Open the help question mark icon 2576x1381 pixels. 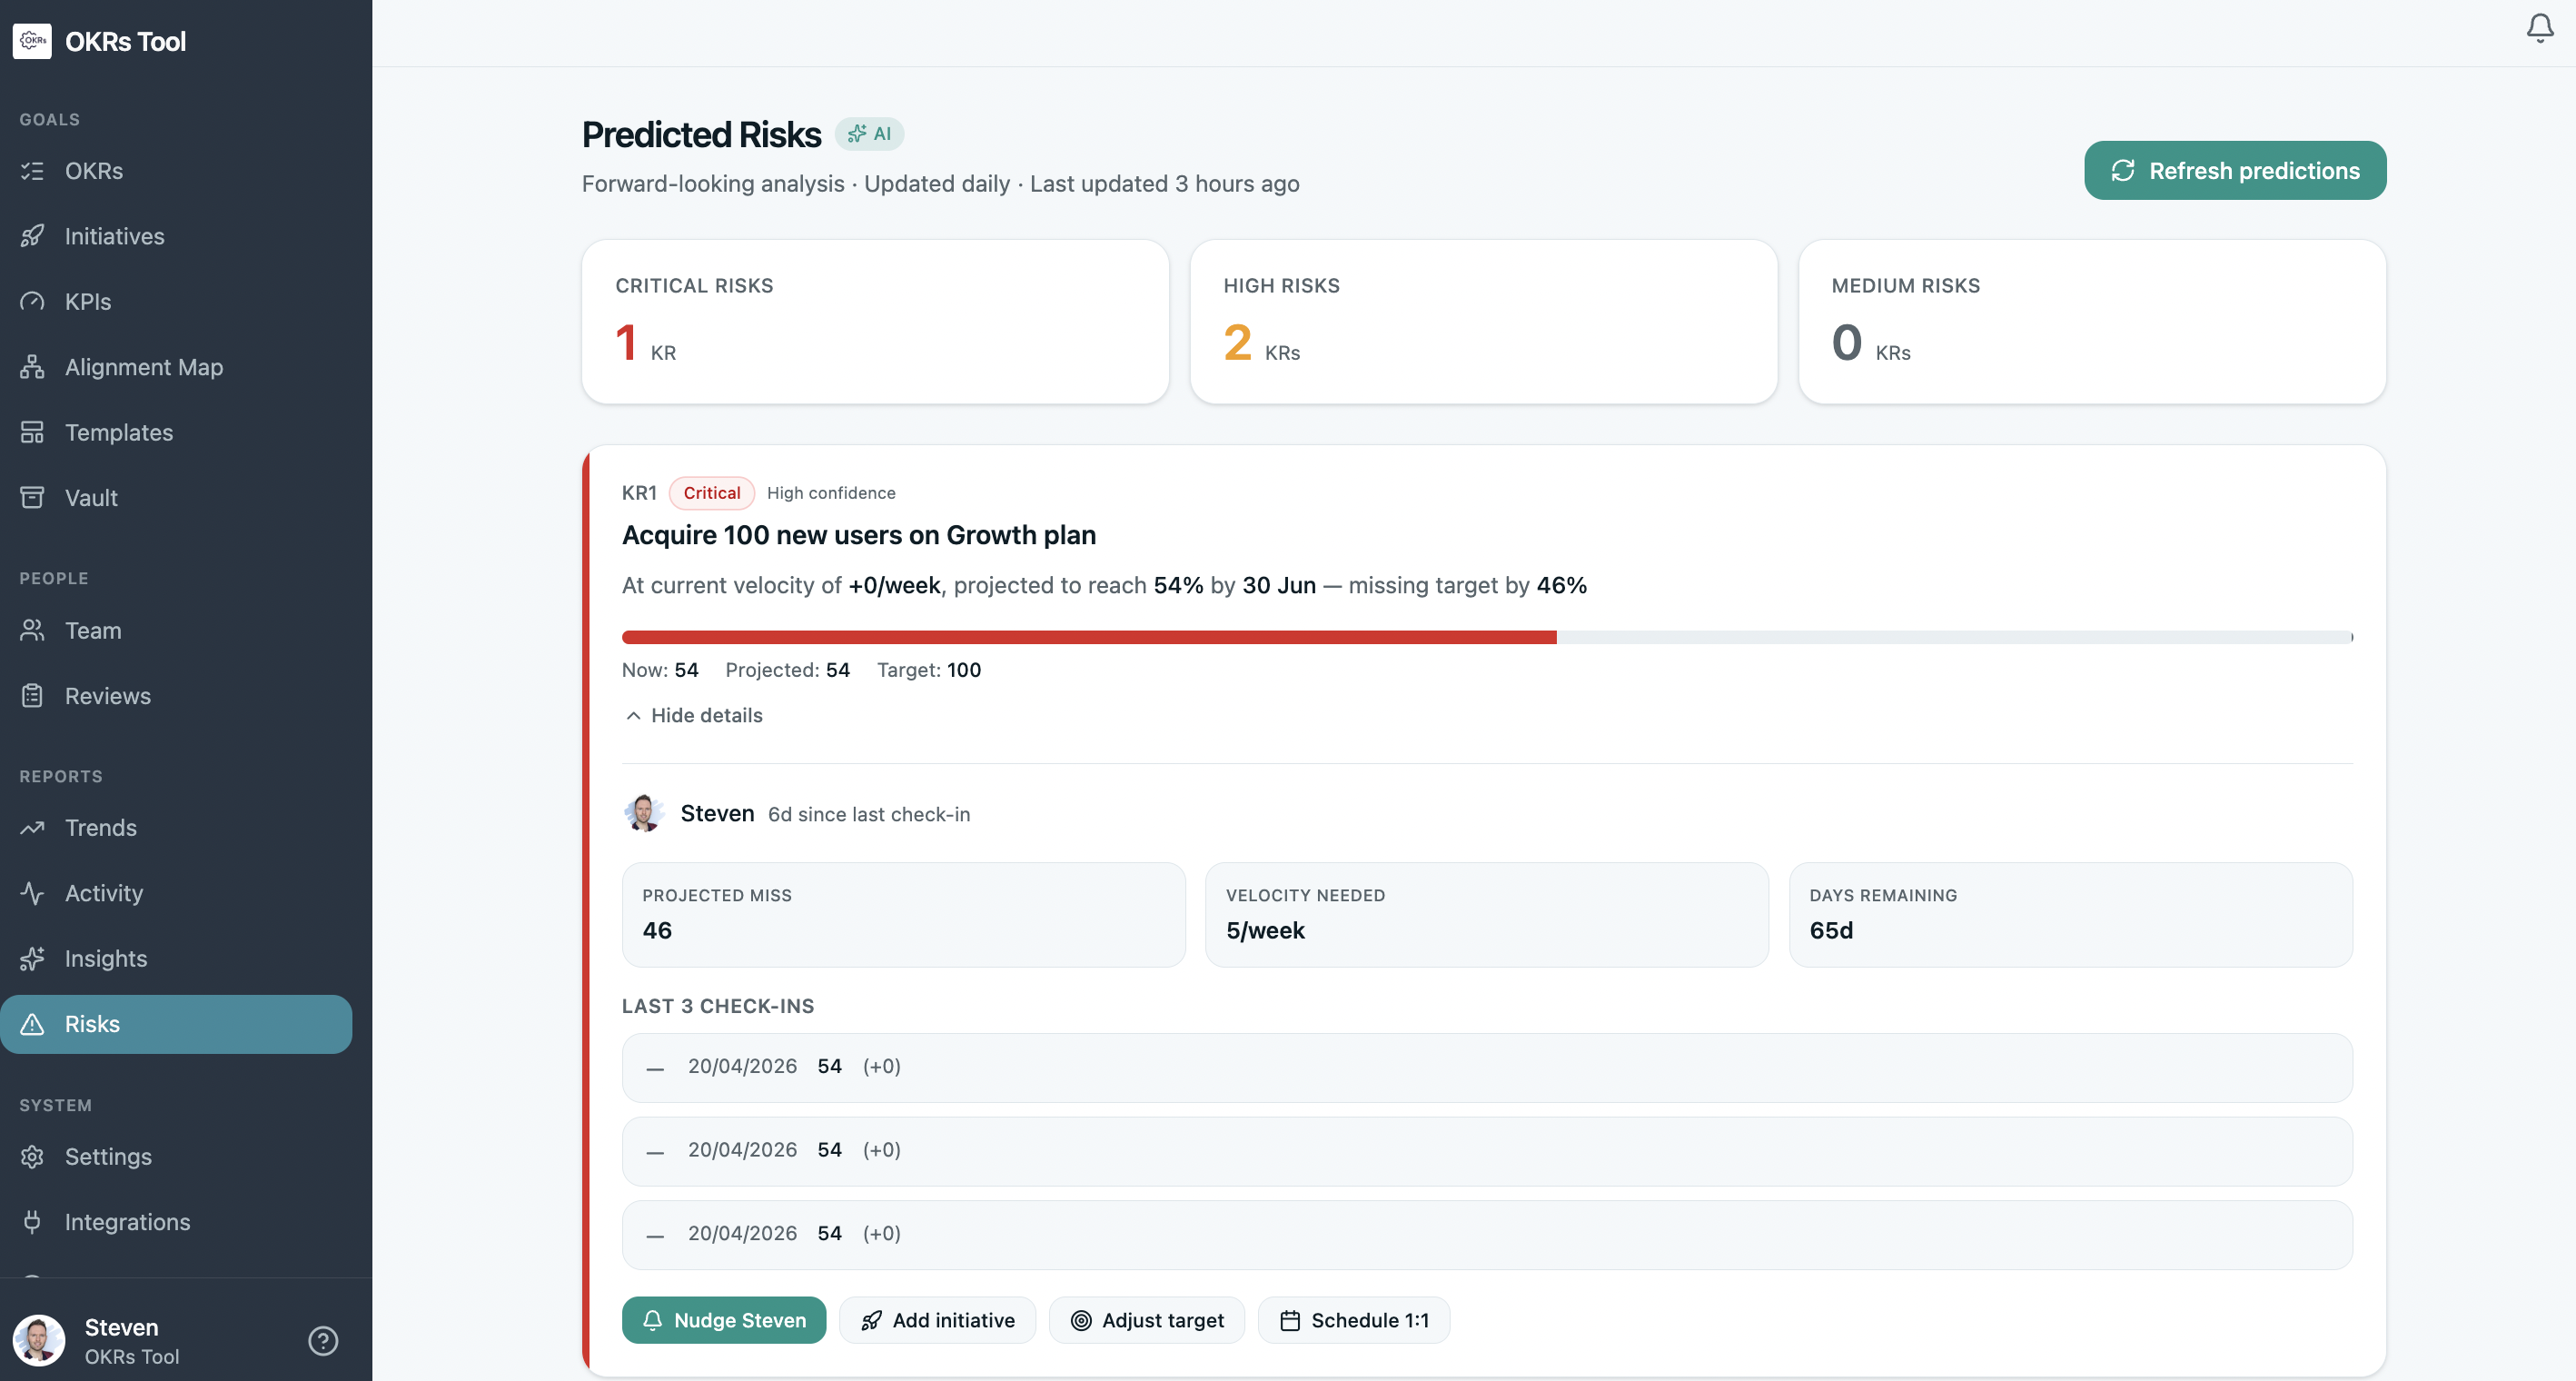[x=323, y=1340]
